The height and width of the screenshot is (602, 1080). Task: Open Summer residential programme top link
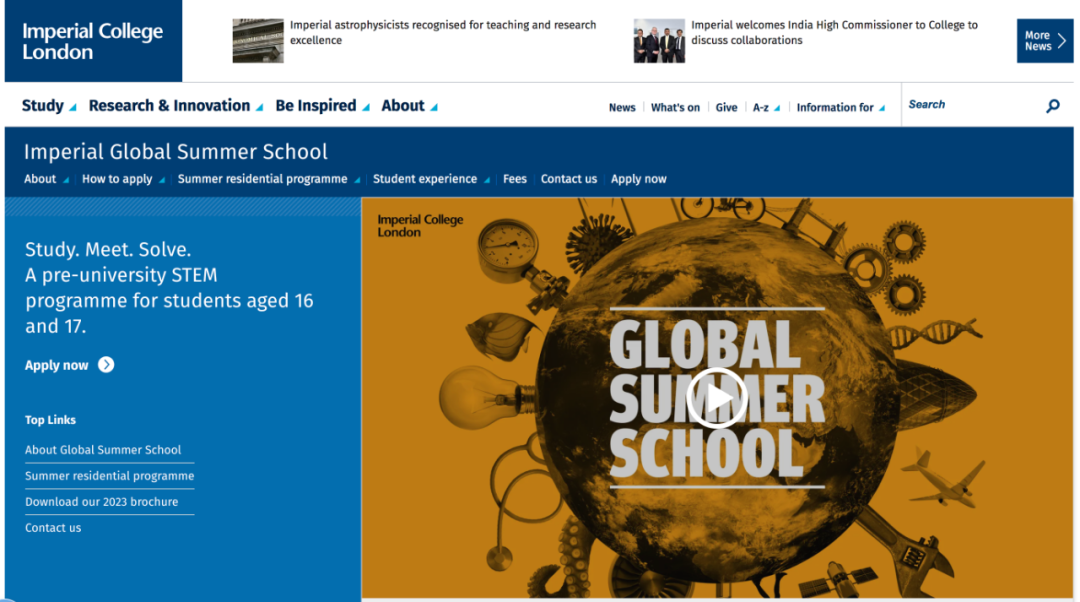(110, 476)
